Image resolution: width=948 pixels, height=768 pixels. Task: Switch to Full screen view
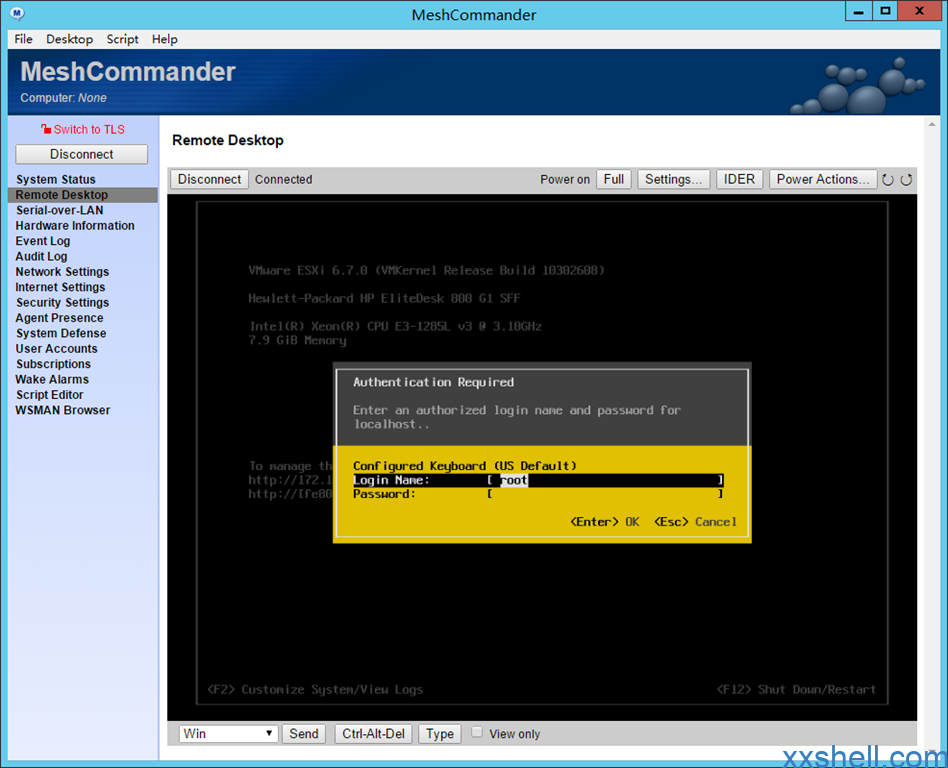tap(614, 180)
